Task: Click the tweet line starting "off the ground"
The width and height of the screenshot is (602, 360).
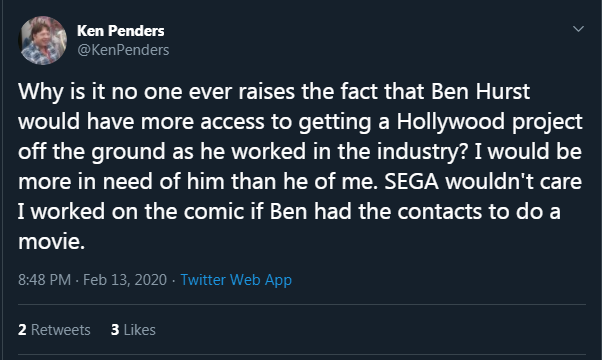Action: click(x=300, y=152)
